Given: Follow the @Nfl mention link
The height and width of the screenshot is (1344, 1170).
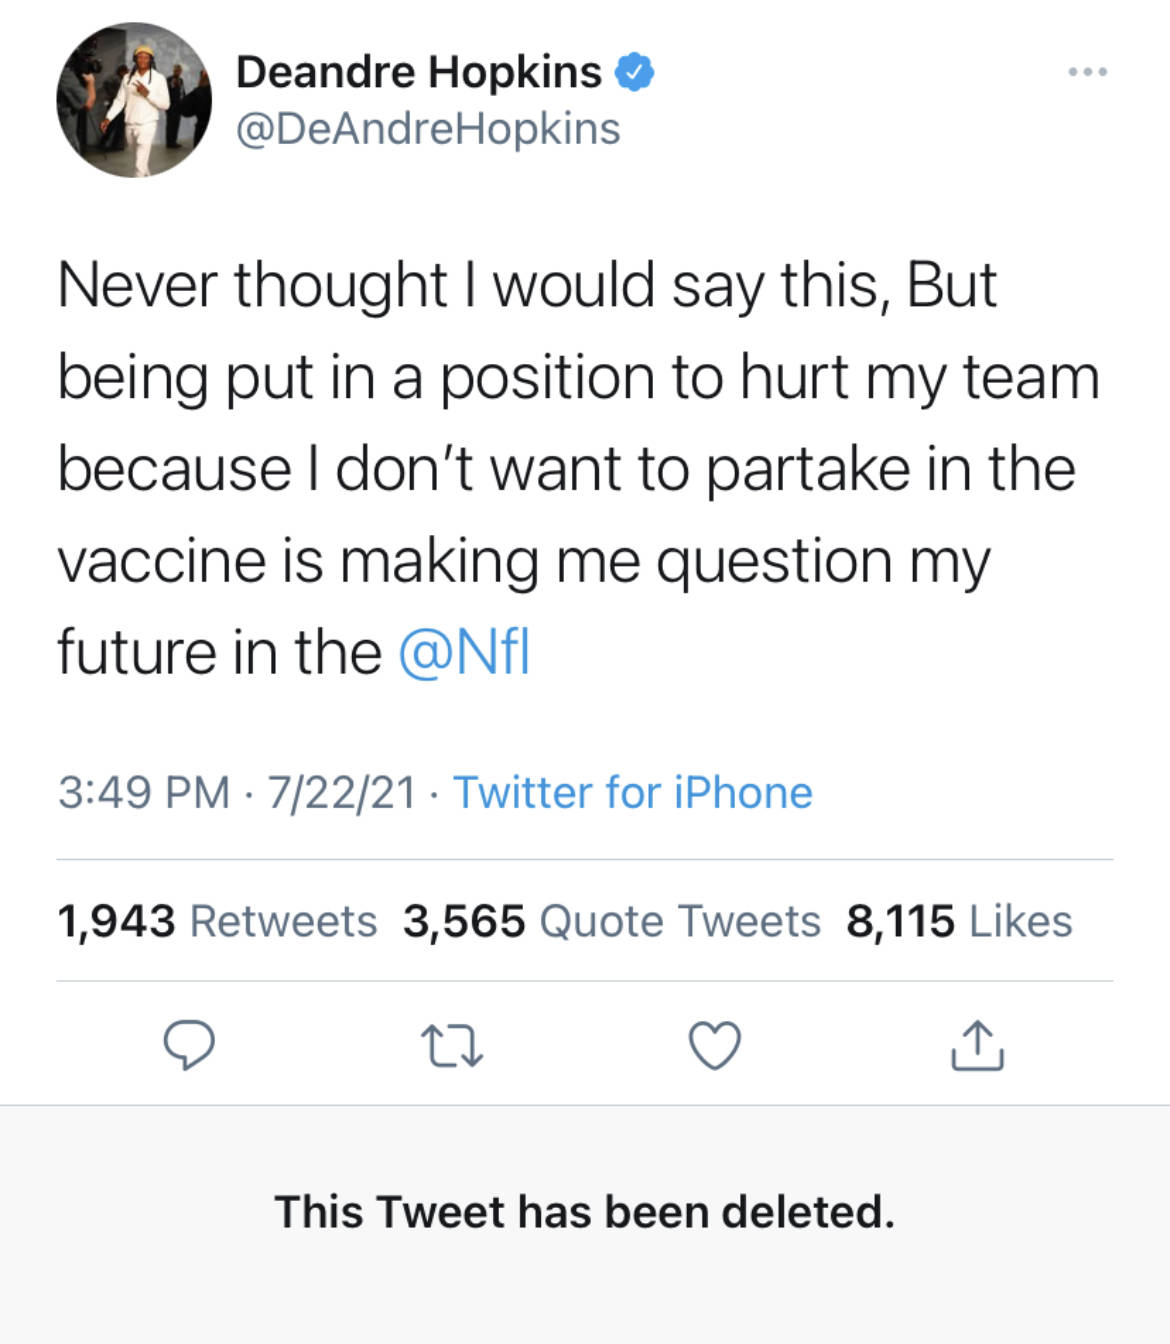Looking at the screenshot, I should [464, 652].
